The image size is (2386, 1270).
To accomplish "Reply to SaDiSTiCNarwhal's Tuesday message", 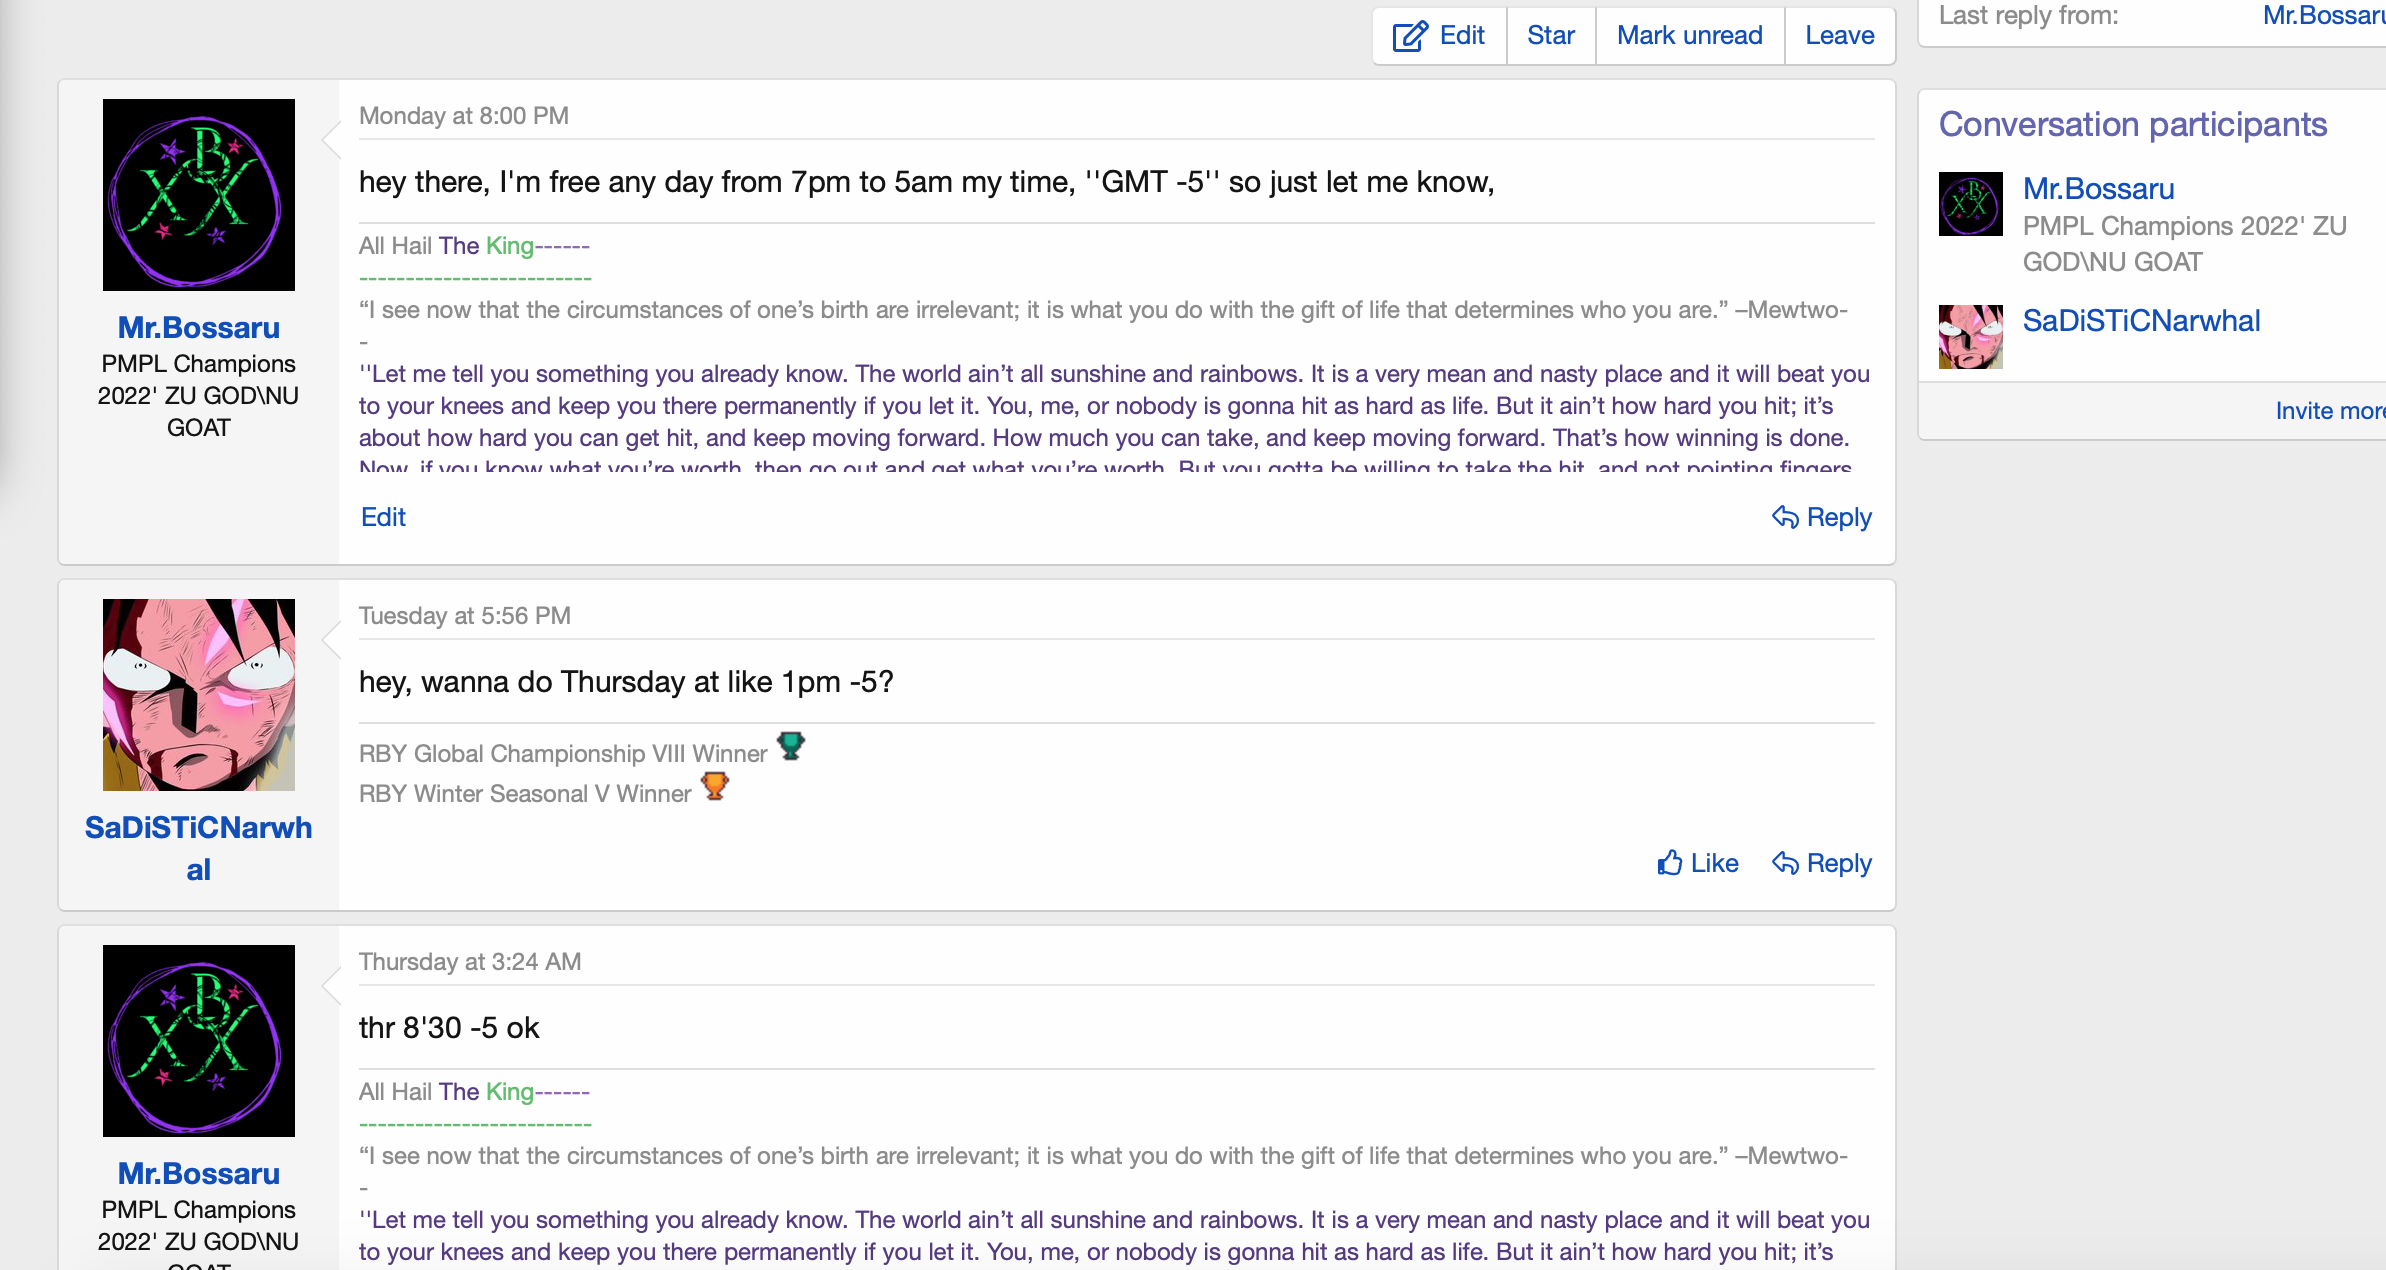I will pos(1822,863).
